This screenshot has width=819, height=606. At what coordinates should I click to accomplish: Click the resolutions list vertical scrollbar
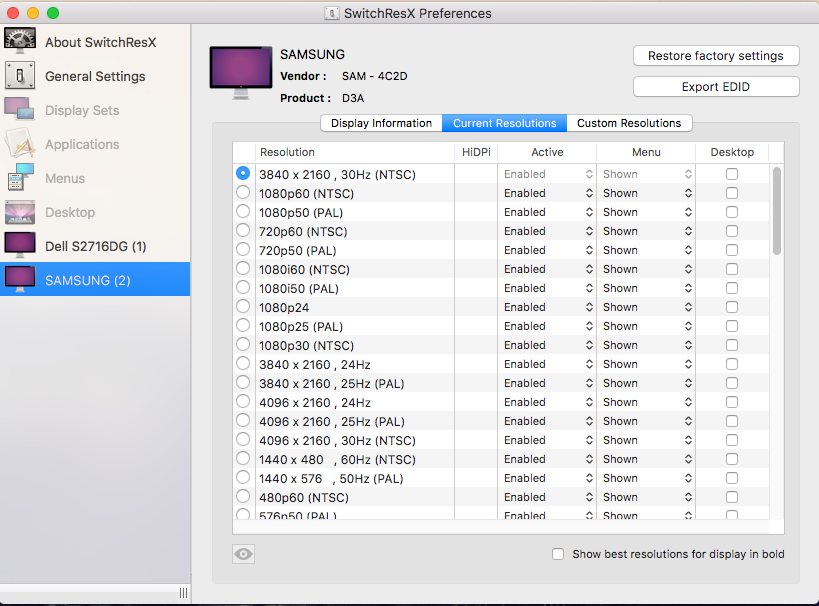pyautogui.click(x=777, y=211)
